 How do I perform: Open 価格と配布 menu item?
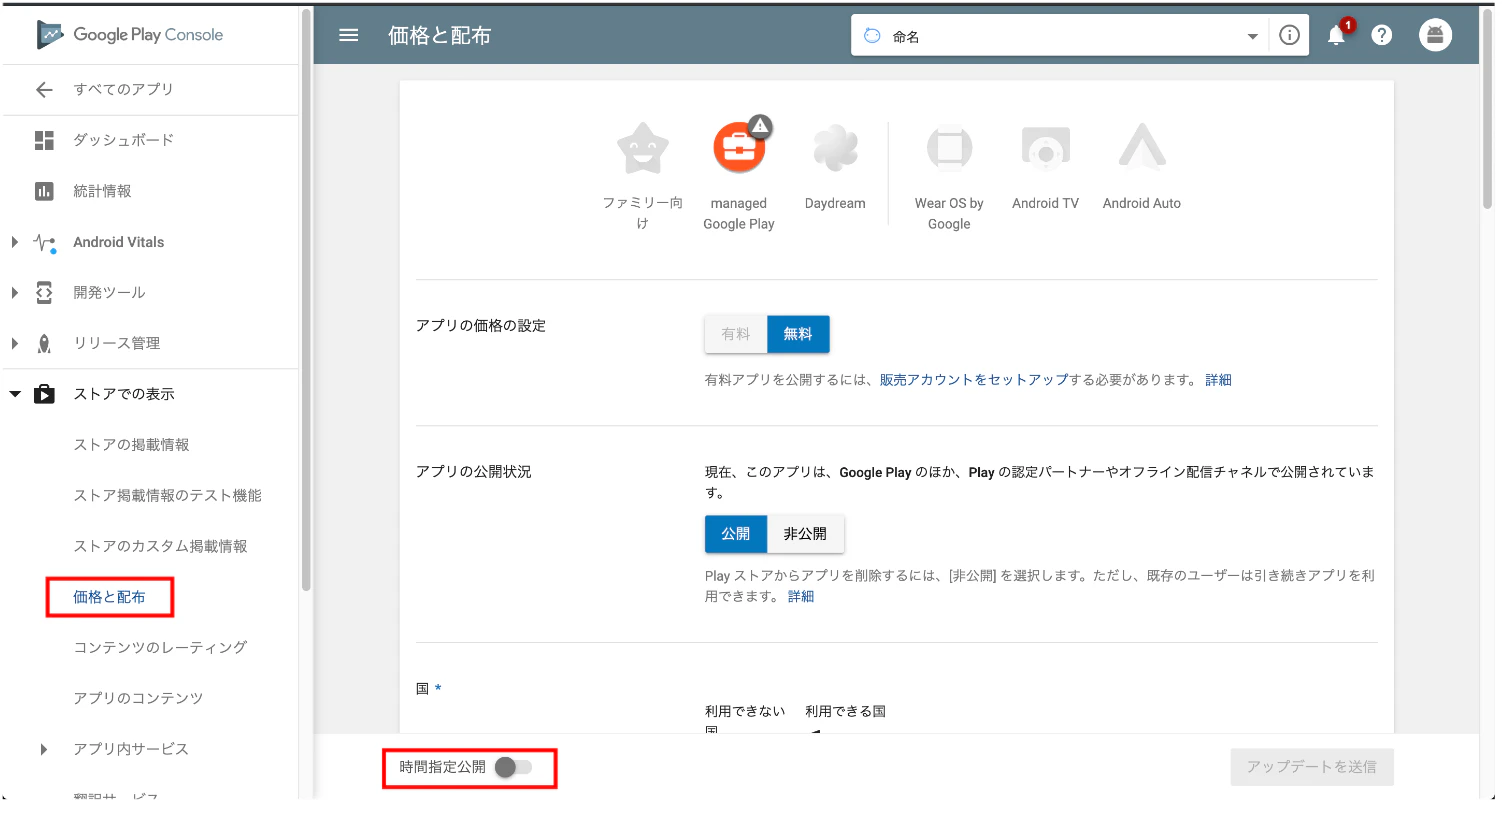(x=109, y=597)
